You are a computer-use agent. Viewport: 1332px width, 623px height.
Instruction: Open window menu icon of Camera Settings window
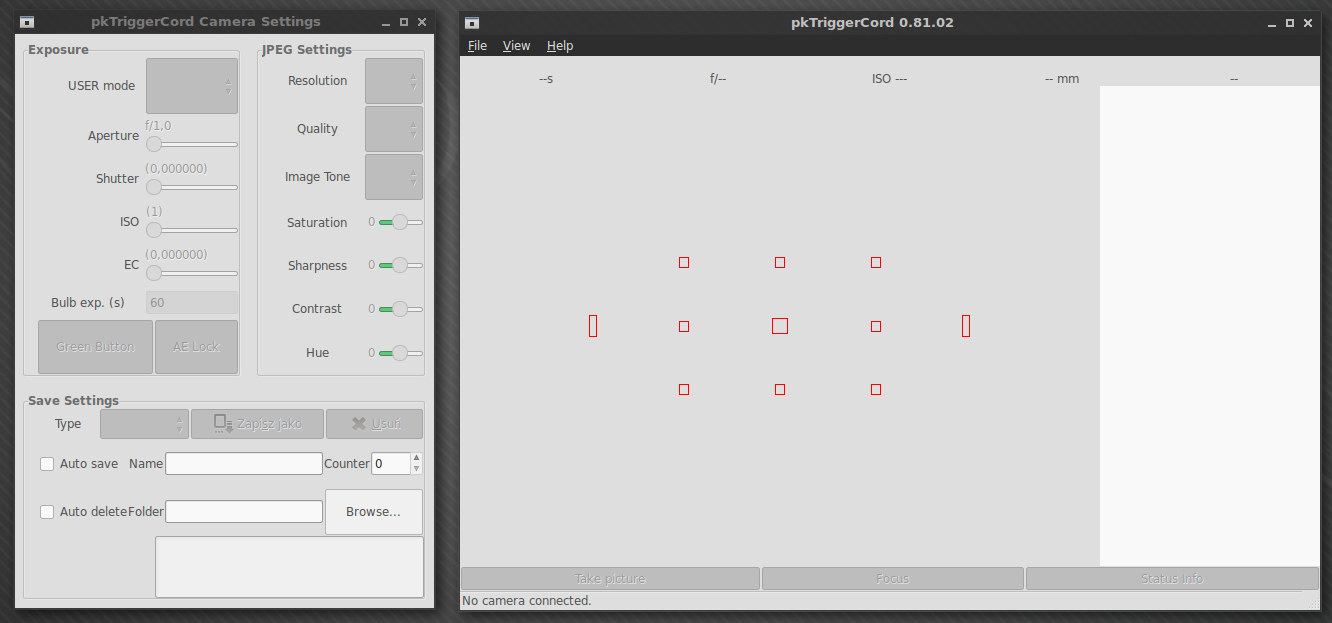pos(27,22)
